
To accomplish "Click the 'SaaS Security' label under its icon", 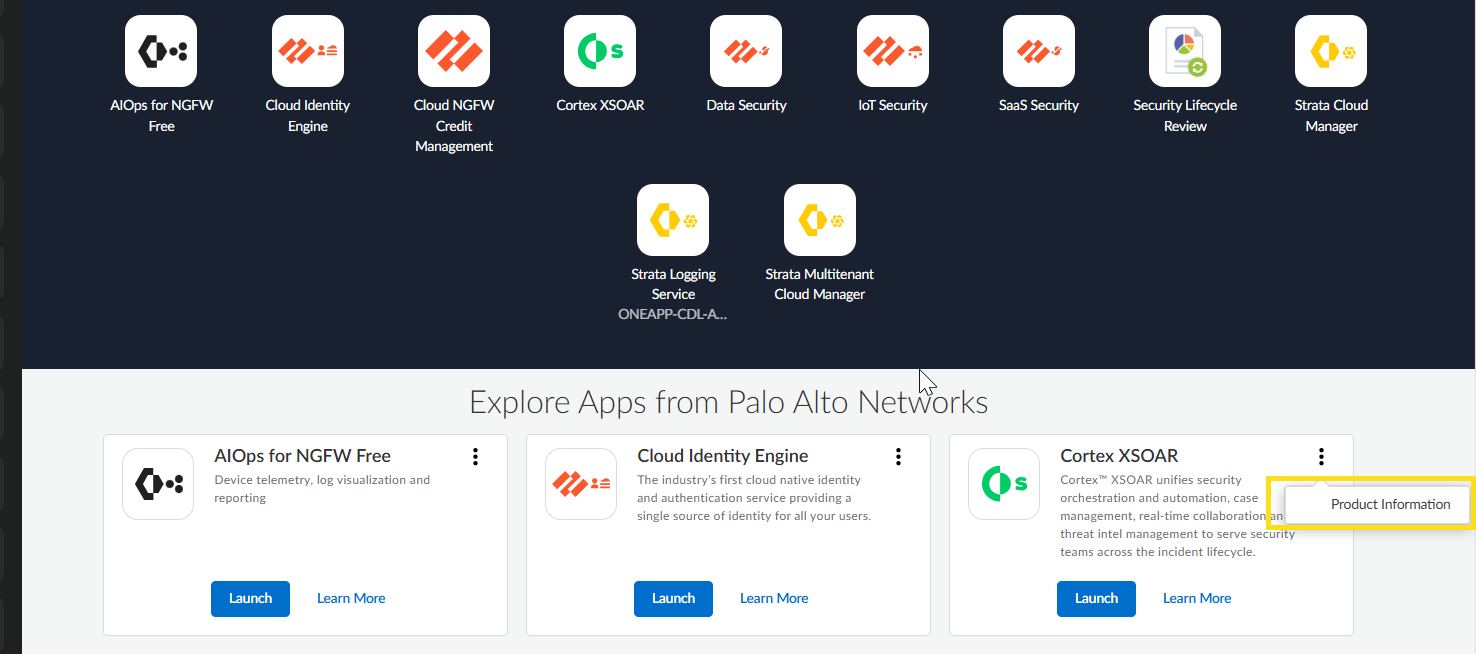I will point(1039,105).
